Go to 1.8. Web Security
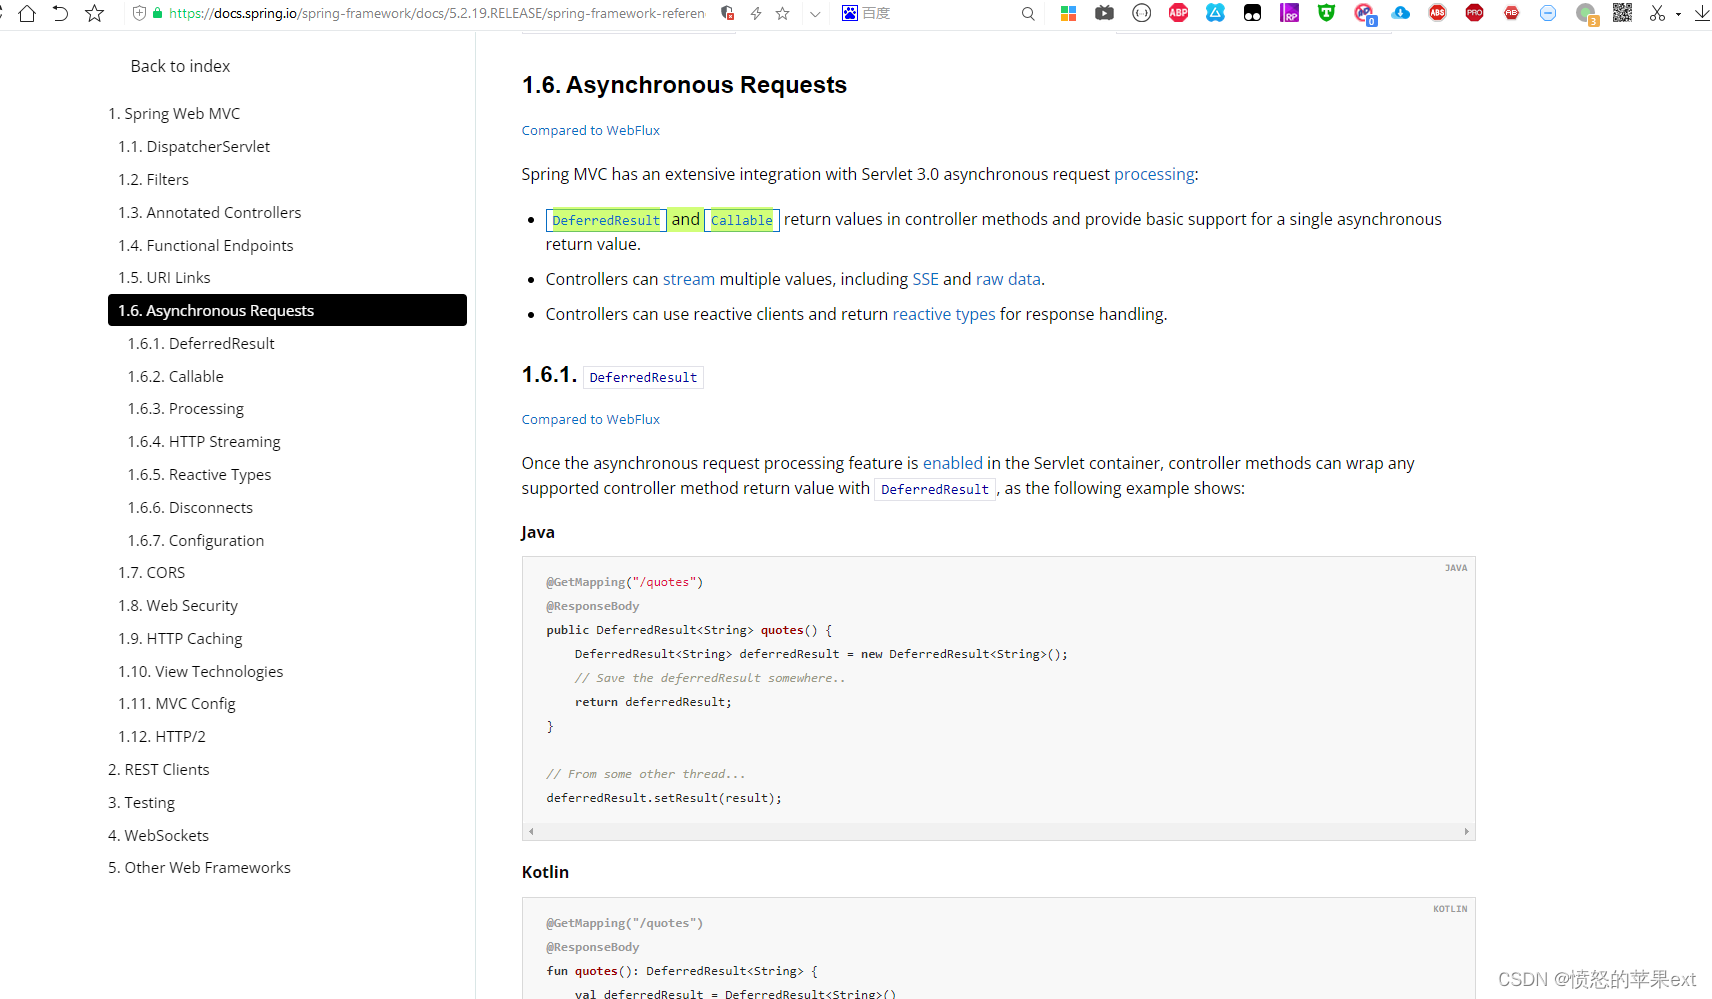The height and width of the screenshot is (999, 1712). click(178, 606)
